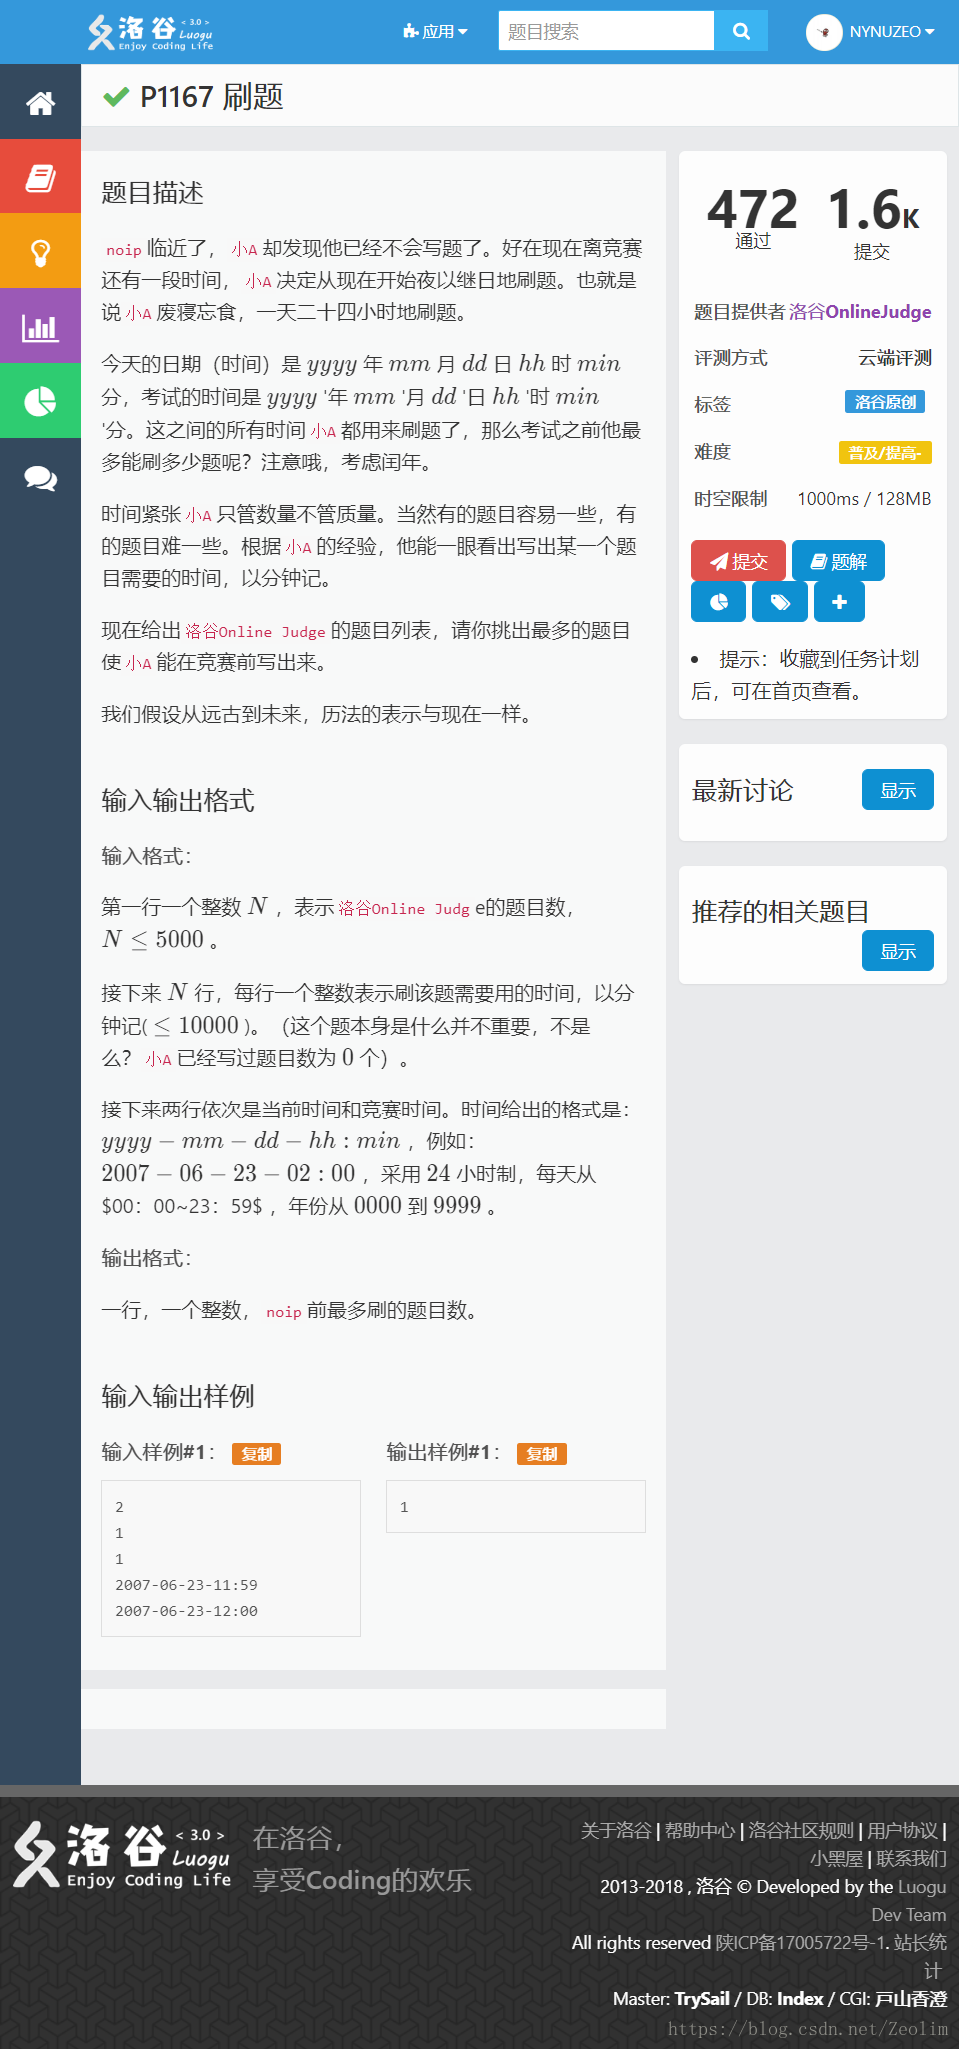Open the 题解 solutions button
Viewport: 959px width, 2049px height.
(838, 561)
